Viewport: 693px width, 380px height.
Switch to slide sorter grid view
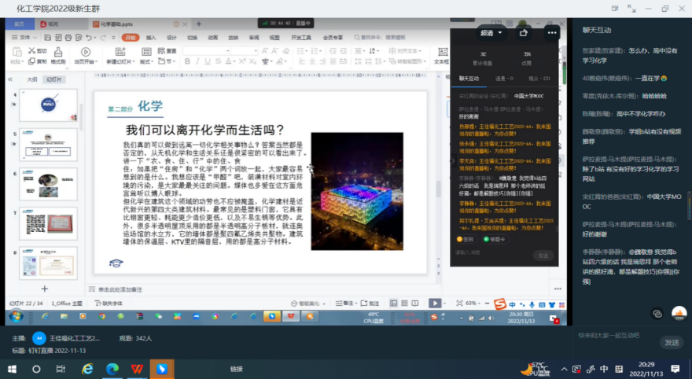pyautogui.click(x=404, y=303)
